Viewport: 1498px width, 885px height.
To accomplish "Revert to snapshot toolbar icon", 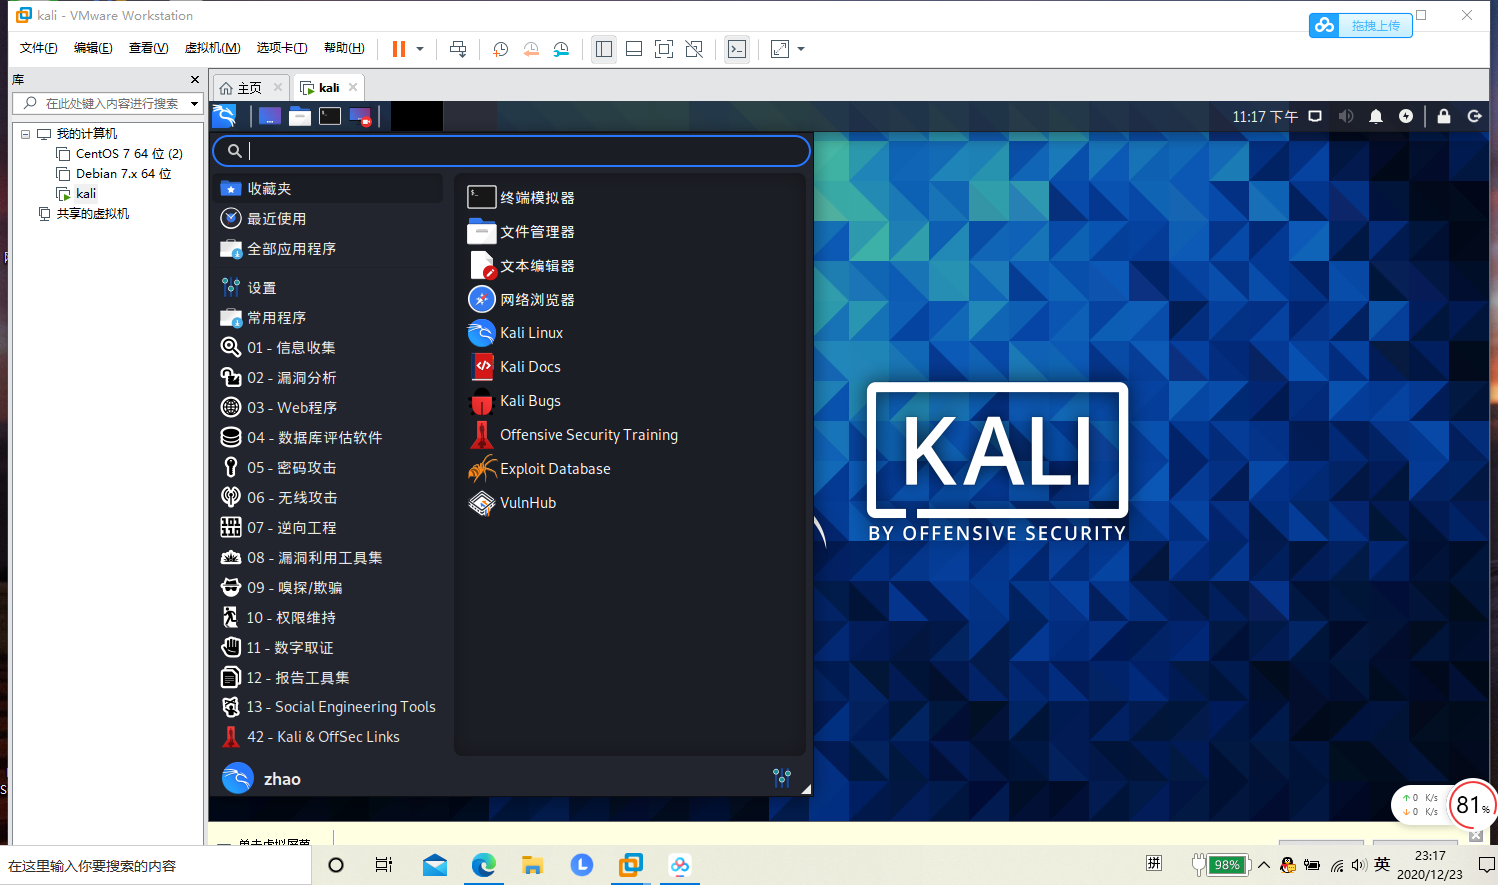I will (531, 49).
